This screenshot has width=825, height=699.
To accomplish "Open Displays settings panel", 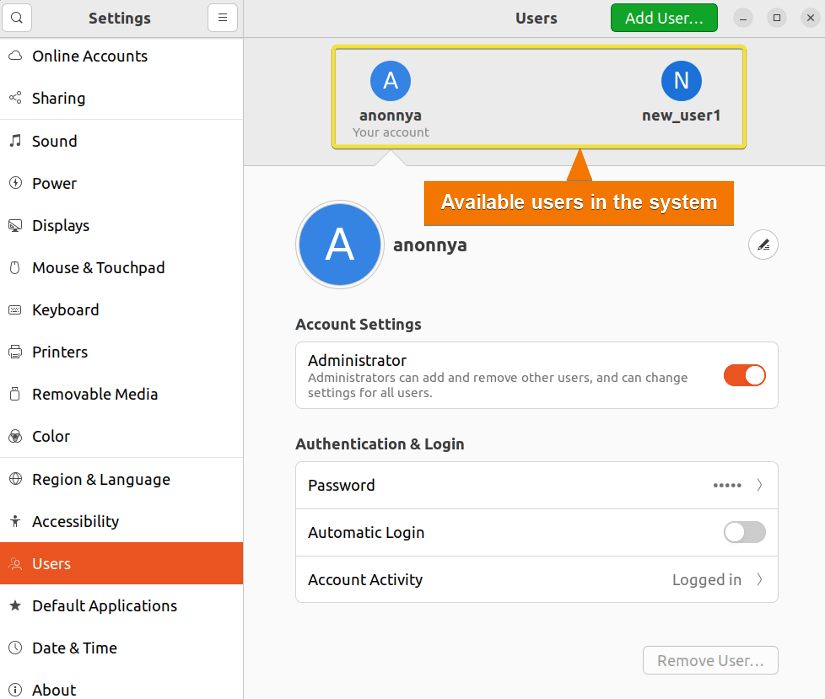I will pos(122,225).
